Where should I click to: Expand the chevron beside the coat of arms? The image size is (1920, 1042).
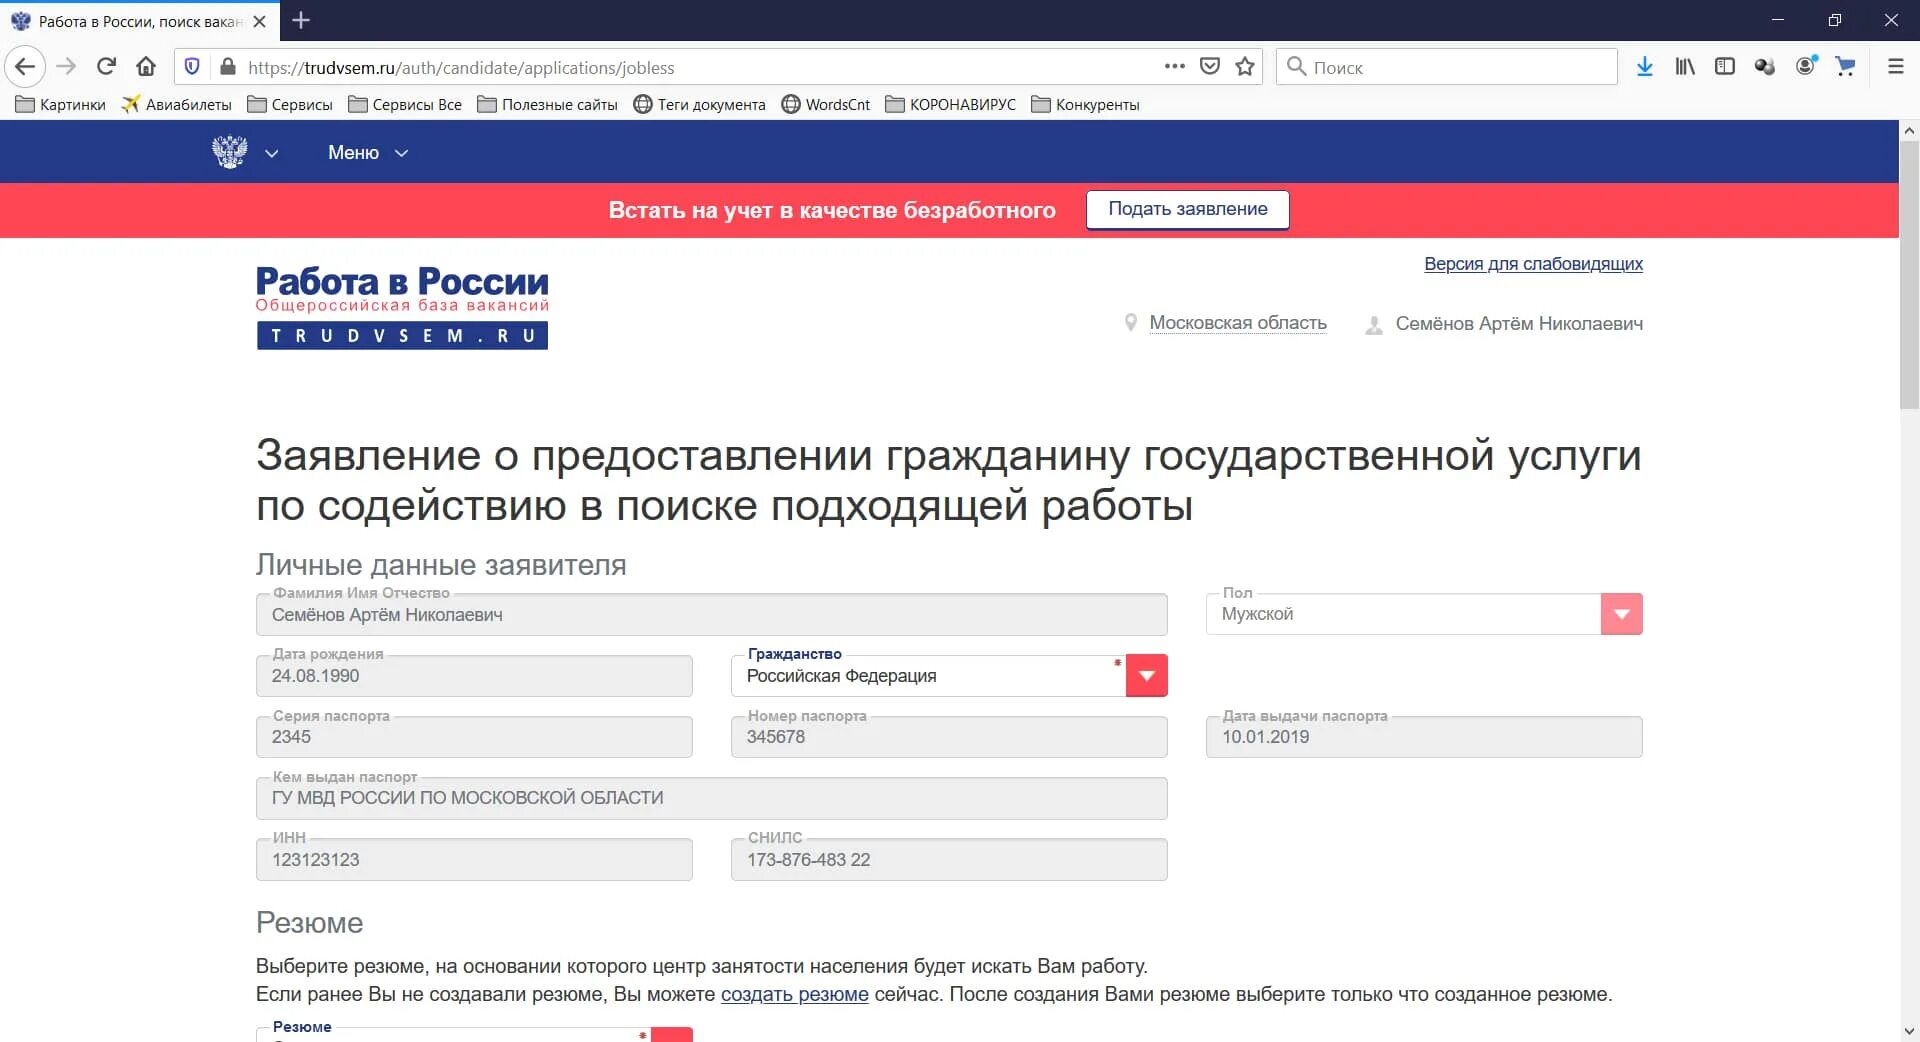click(271, 153)
